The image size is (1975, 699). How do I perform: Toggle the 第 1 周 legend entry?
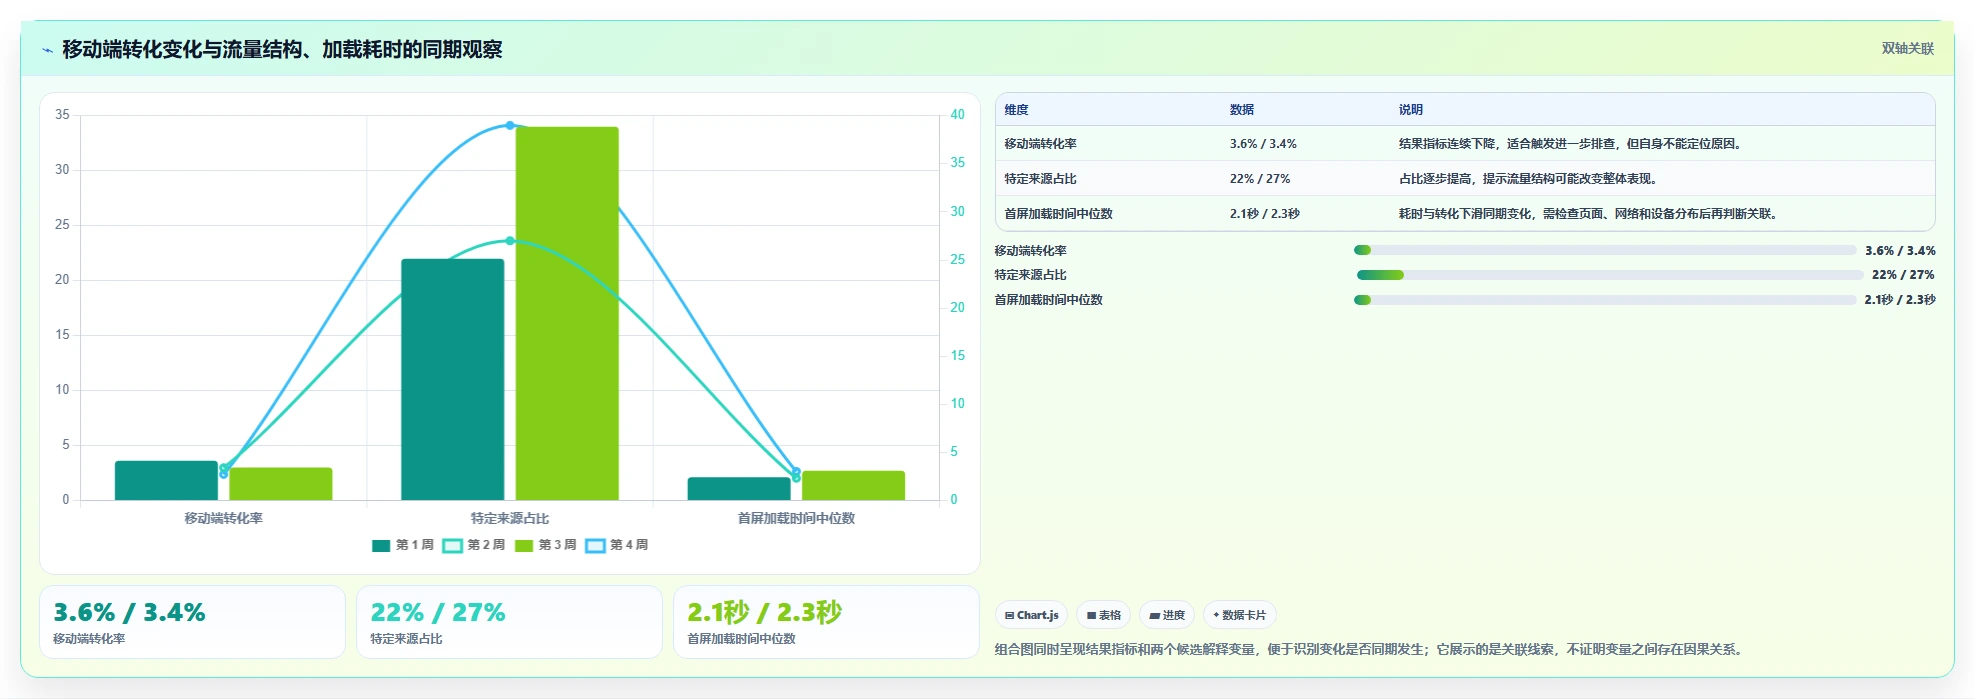point(402,545)
